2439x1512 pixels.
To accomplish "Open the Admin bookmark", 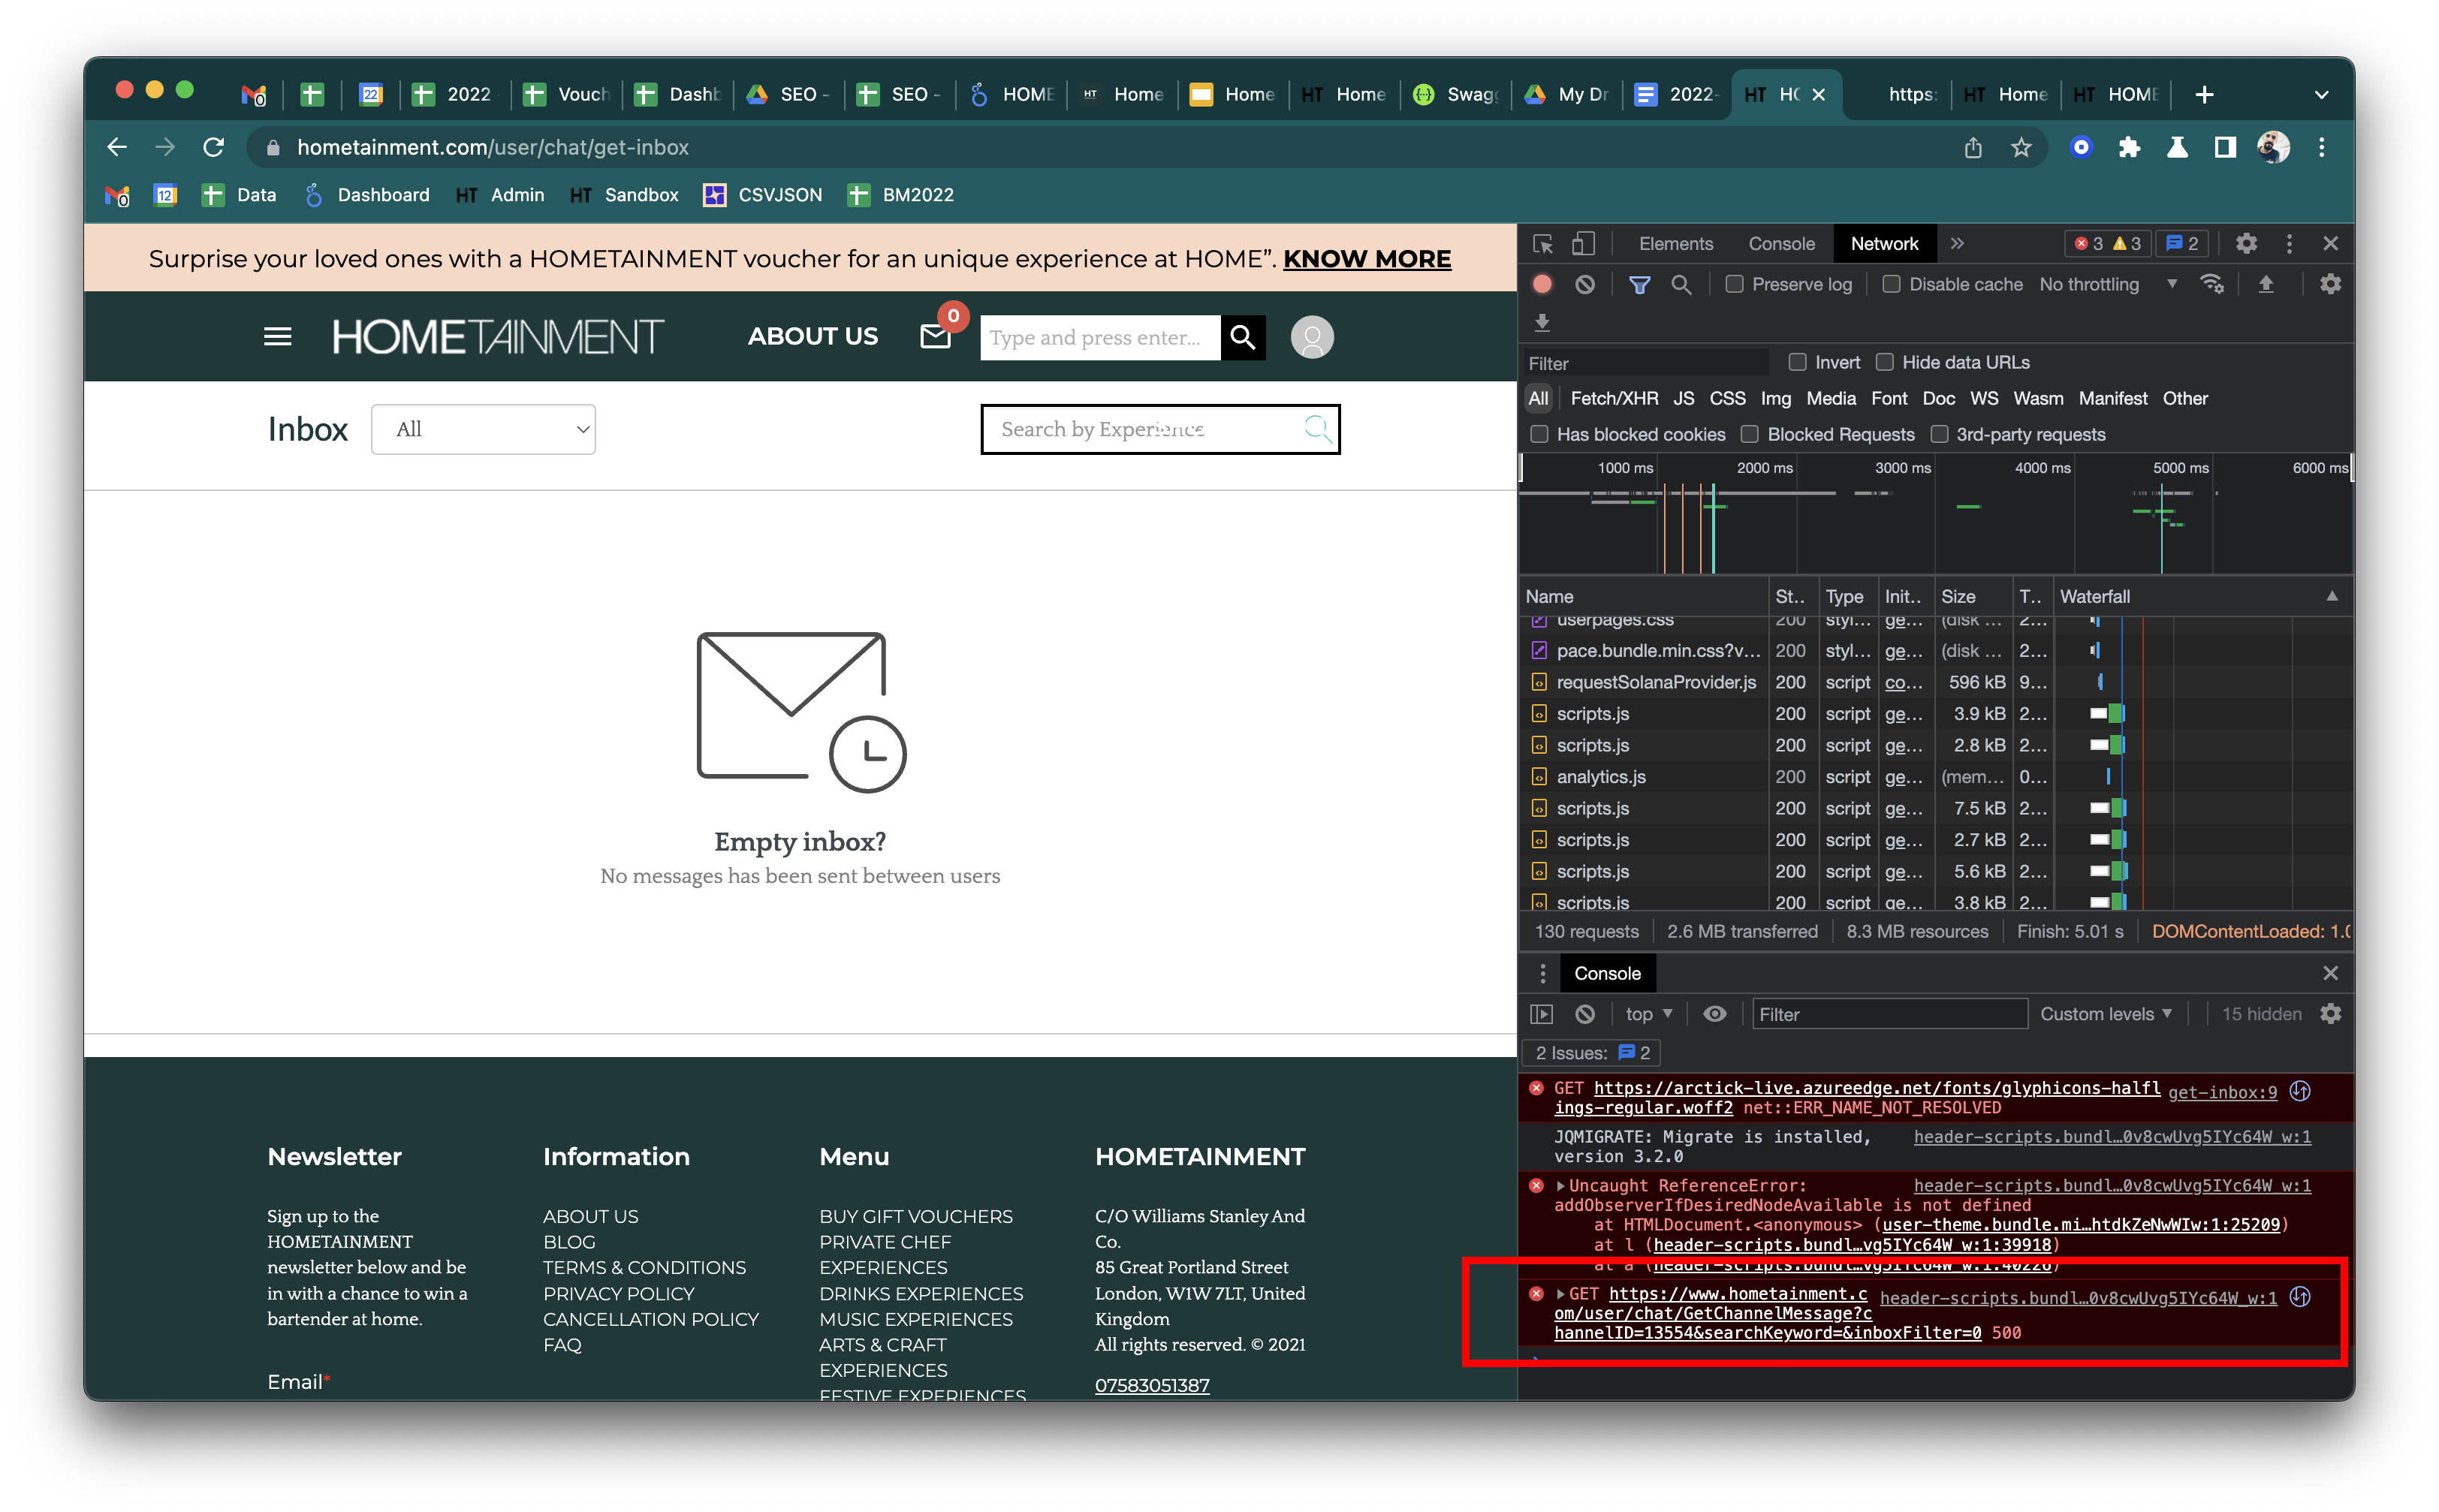I will point(501,195).
